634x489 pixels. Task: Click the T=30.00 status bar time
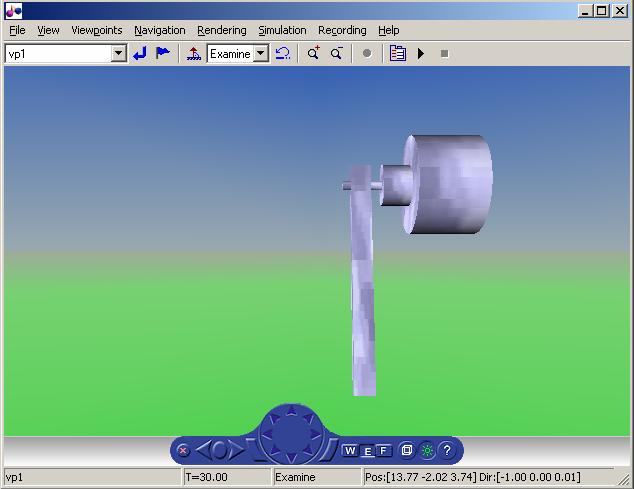[x=206, y=477]
